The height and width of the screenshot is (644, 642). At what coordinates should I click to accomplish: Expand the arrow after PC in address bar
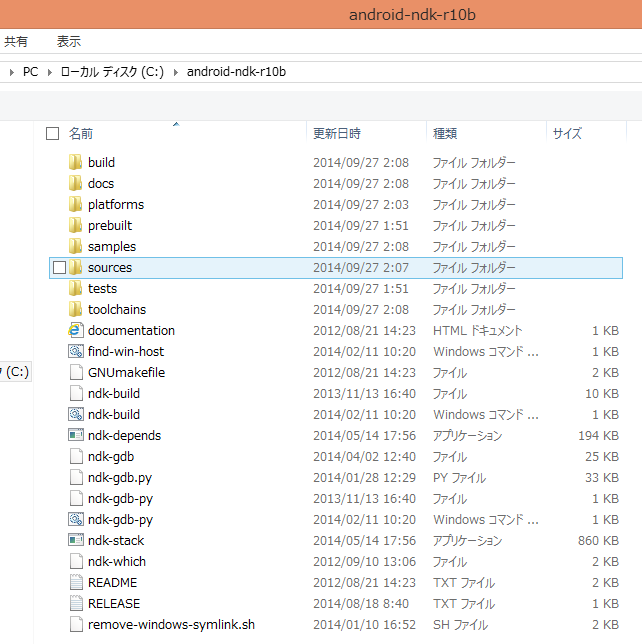[50, 72]
